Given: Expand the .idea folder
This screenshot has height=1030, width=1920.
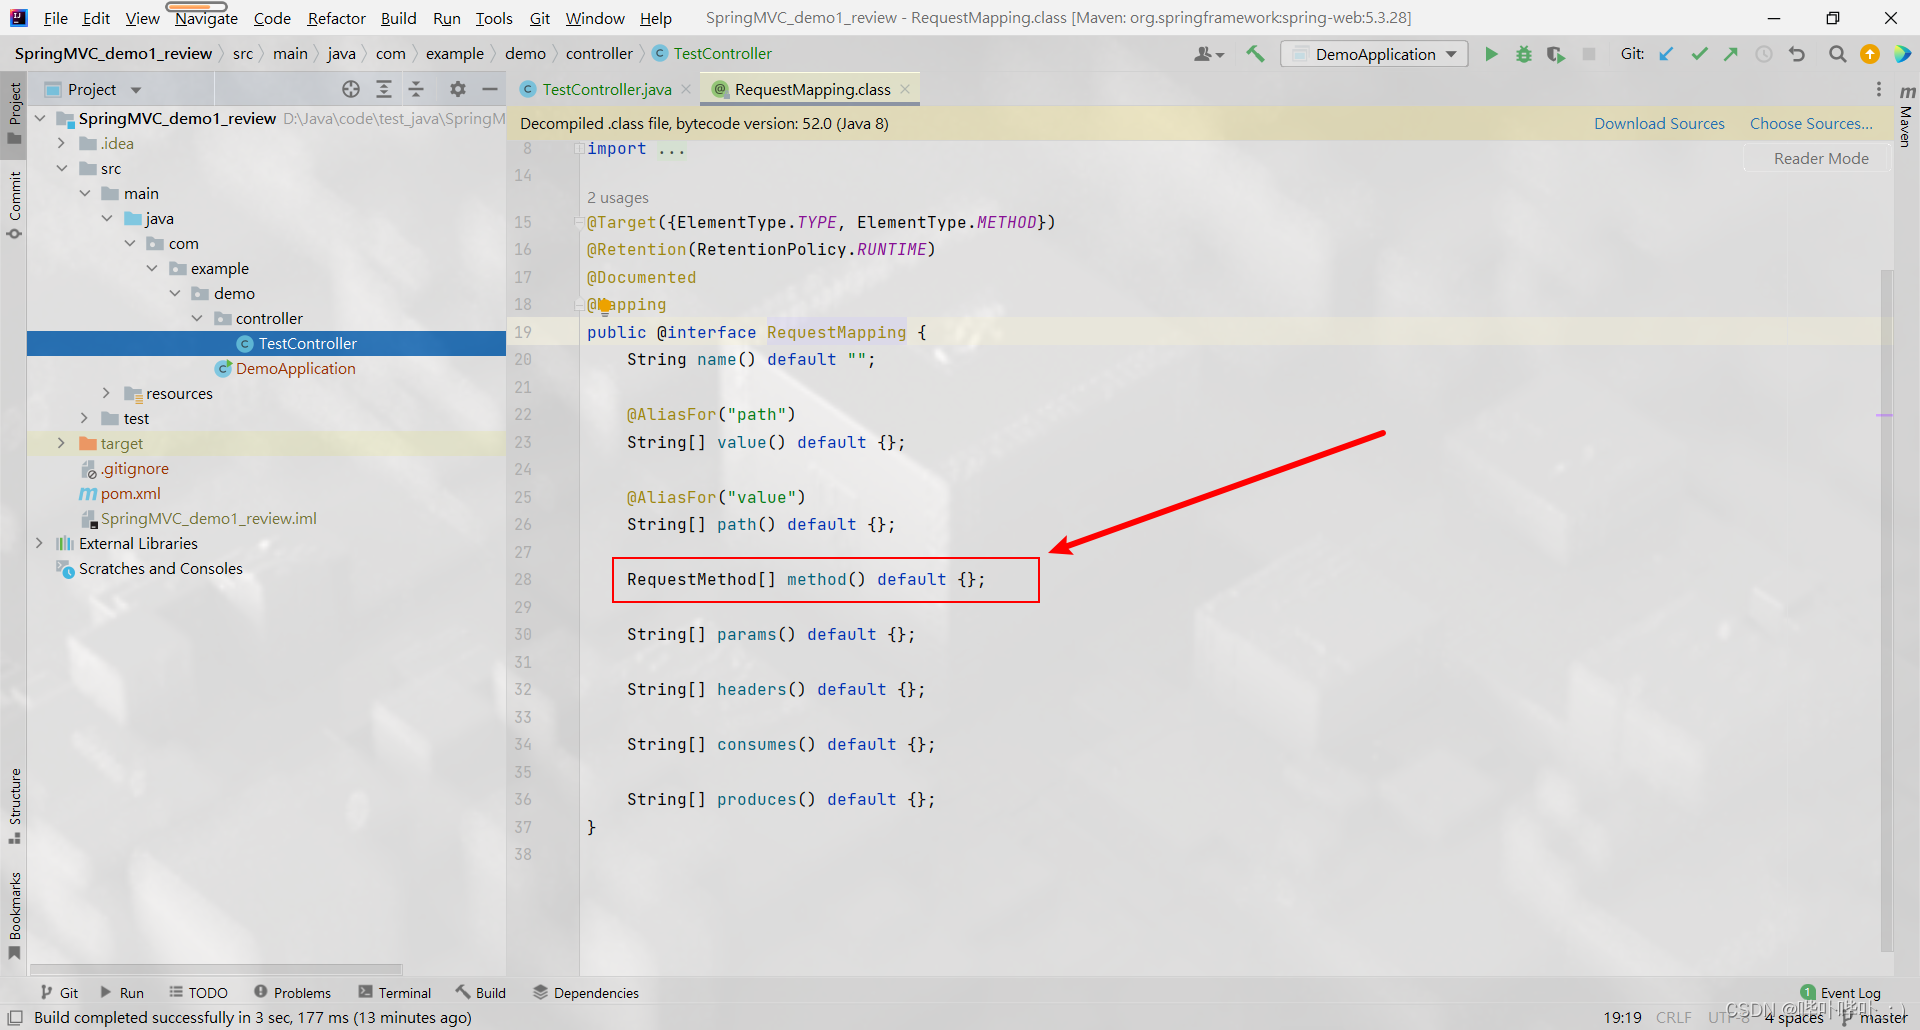Looking at the screenshot, I should click(x=61, y=143).
